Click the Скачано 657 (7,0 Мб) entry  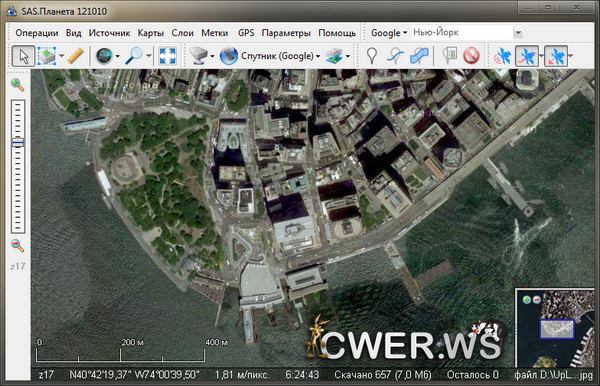point(383,375)
